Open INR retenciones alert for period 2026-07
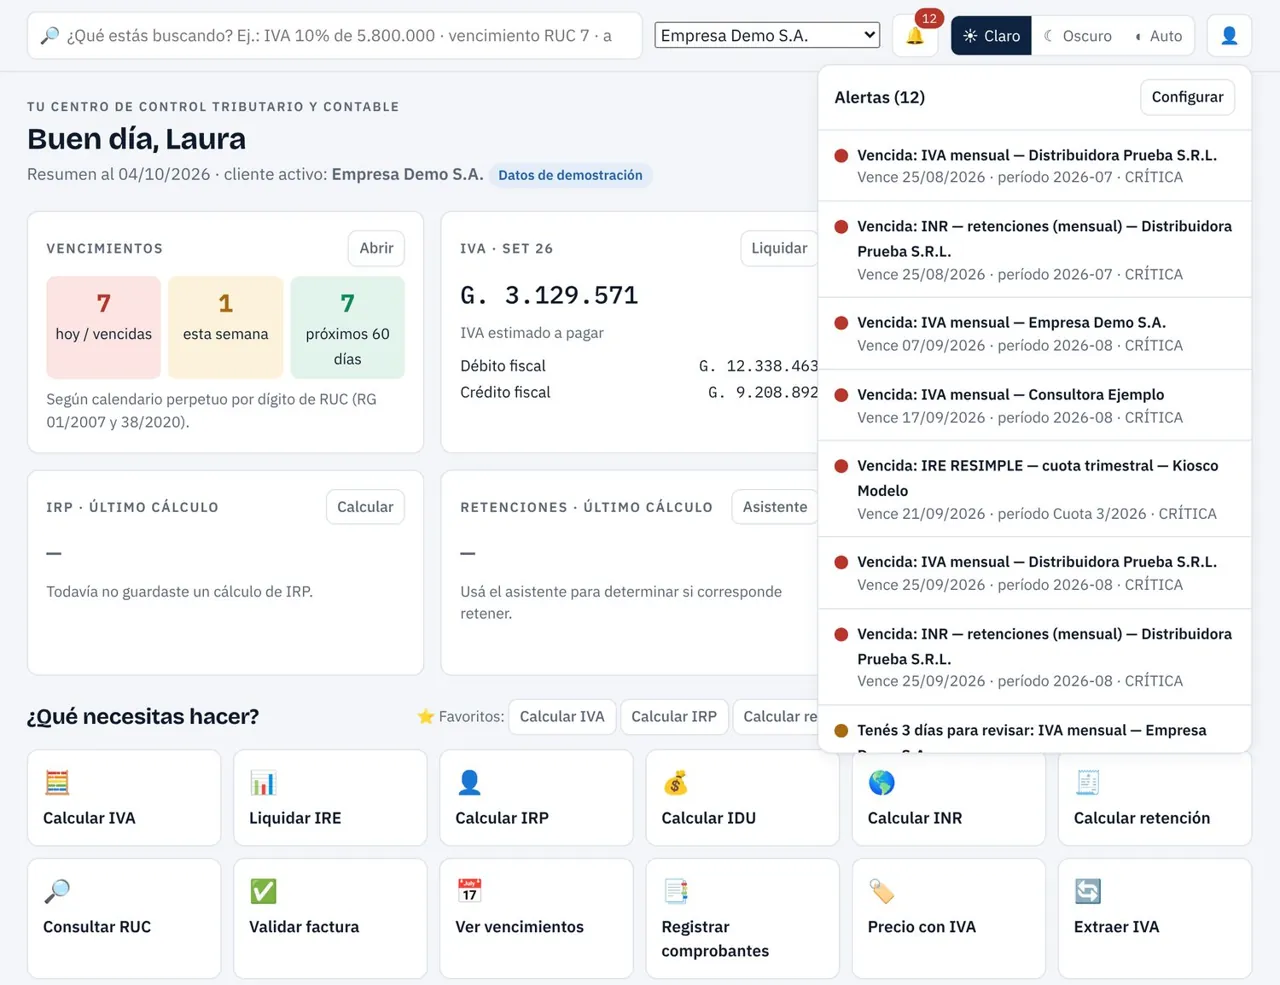This screenshot has width=1280, height=985. (x=1034, y=250)
